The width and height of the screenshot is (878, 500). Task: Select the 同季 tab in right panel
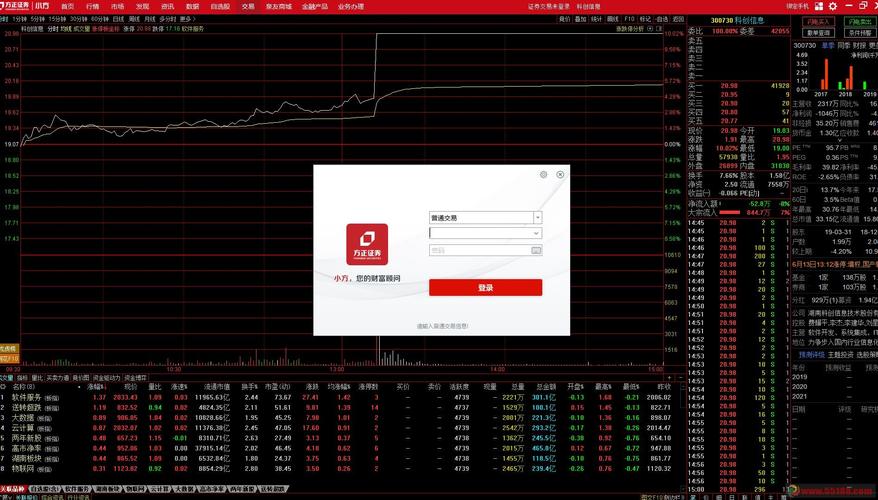pyautogui.click(x=843, y=45)
